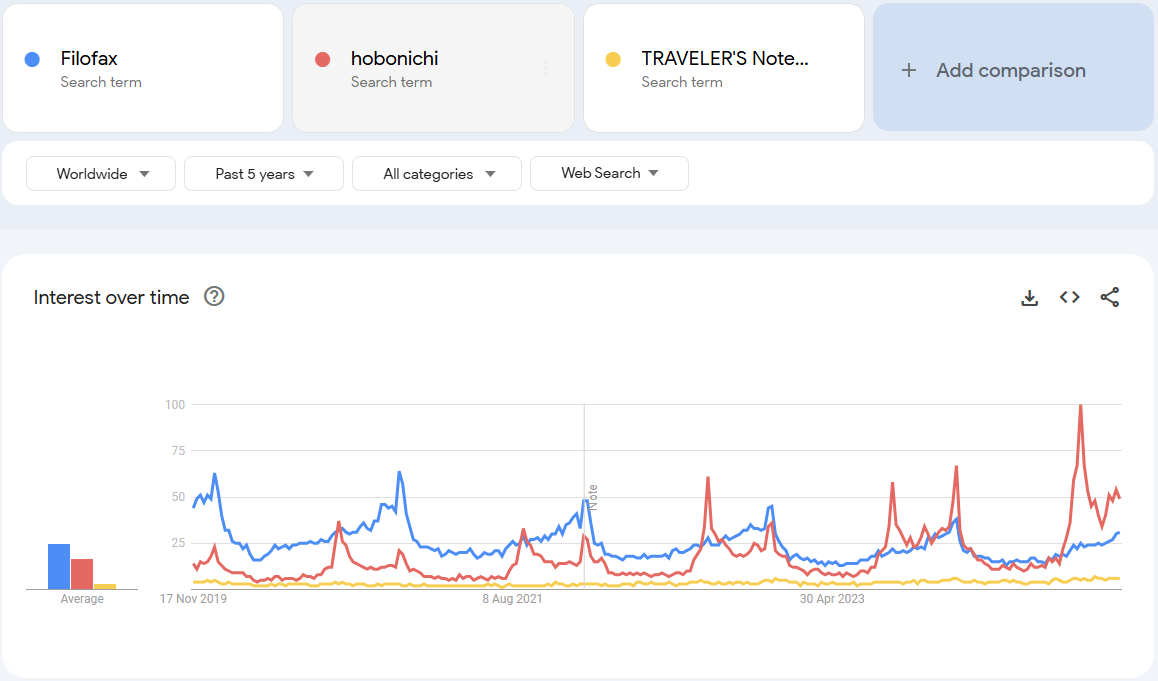Click the red hobonichi average bar
Image resolution: width=1158 pixels, height=681 pixels.
point(82,574)
